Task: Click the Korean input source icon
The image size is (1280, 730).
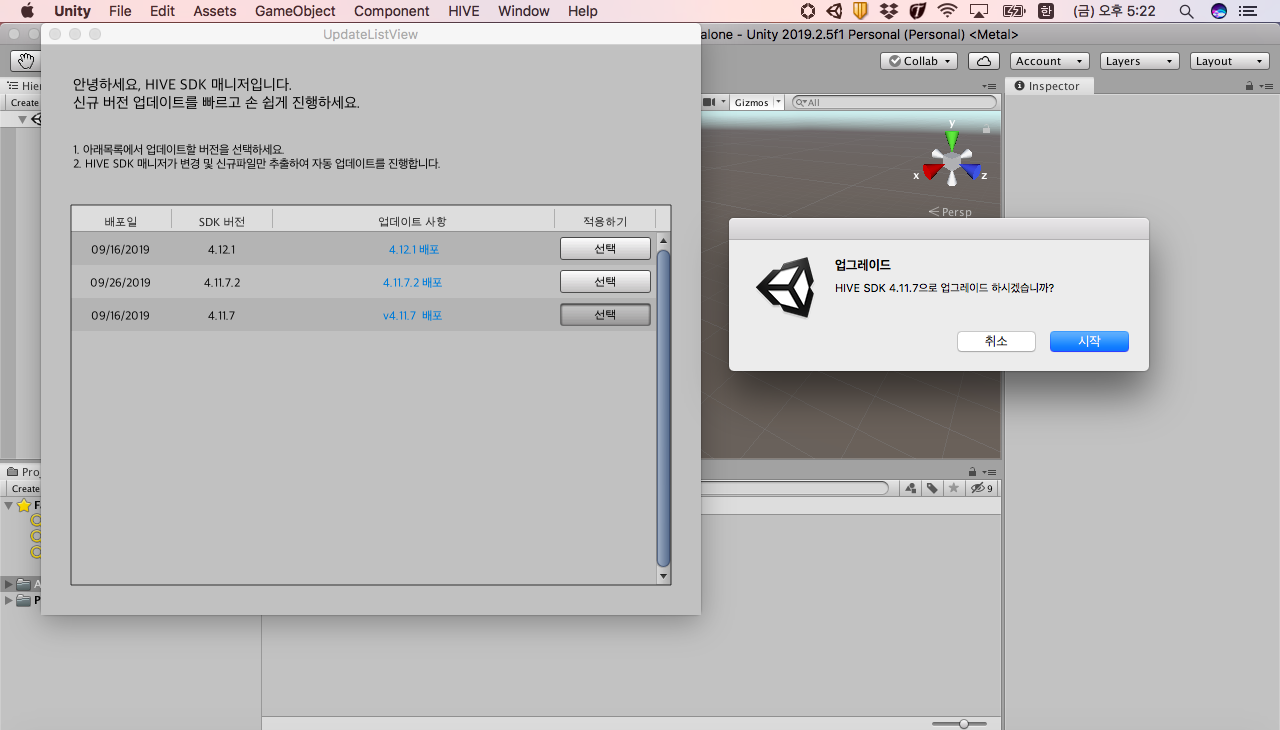Action: coord(1046,11)
